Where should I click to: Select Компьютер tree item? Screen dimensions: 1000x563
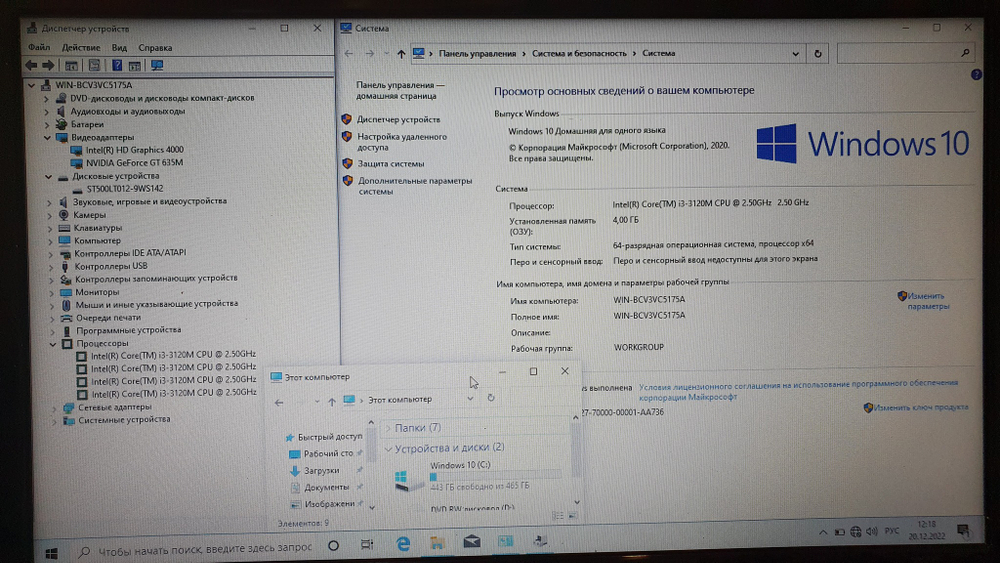97,240
